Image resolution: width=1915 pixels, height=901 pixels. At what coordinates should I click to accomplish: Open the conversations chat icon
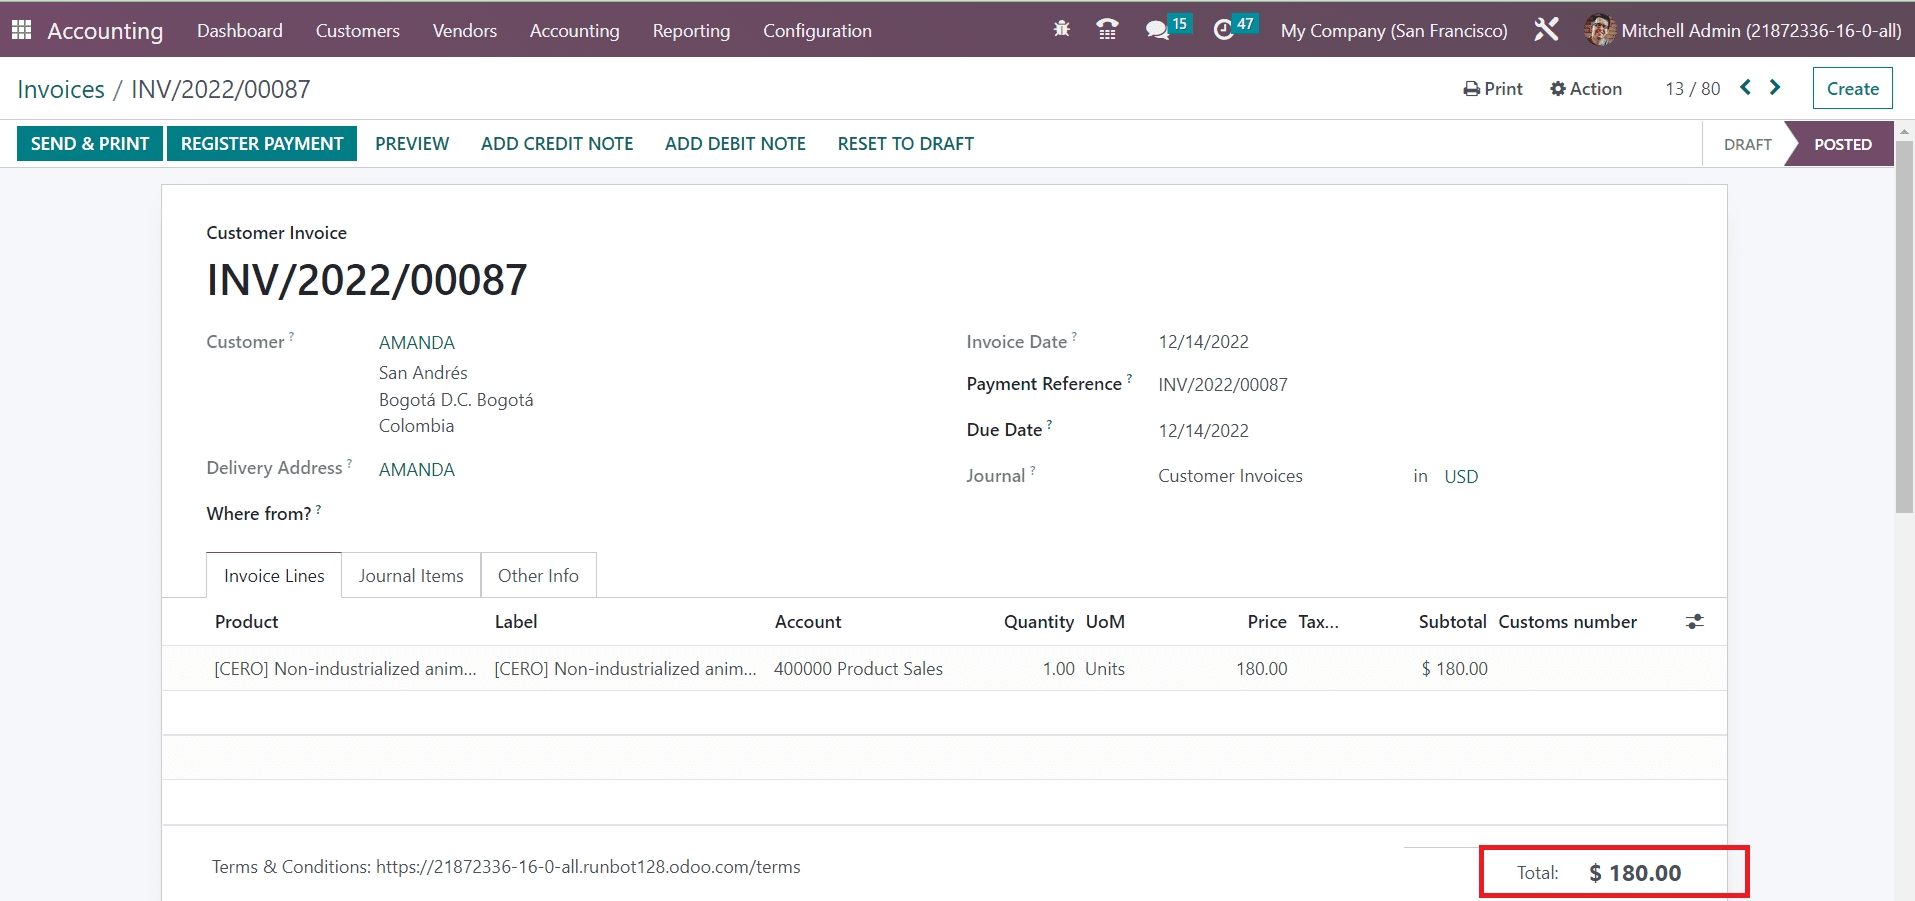pos(1158,30)
